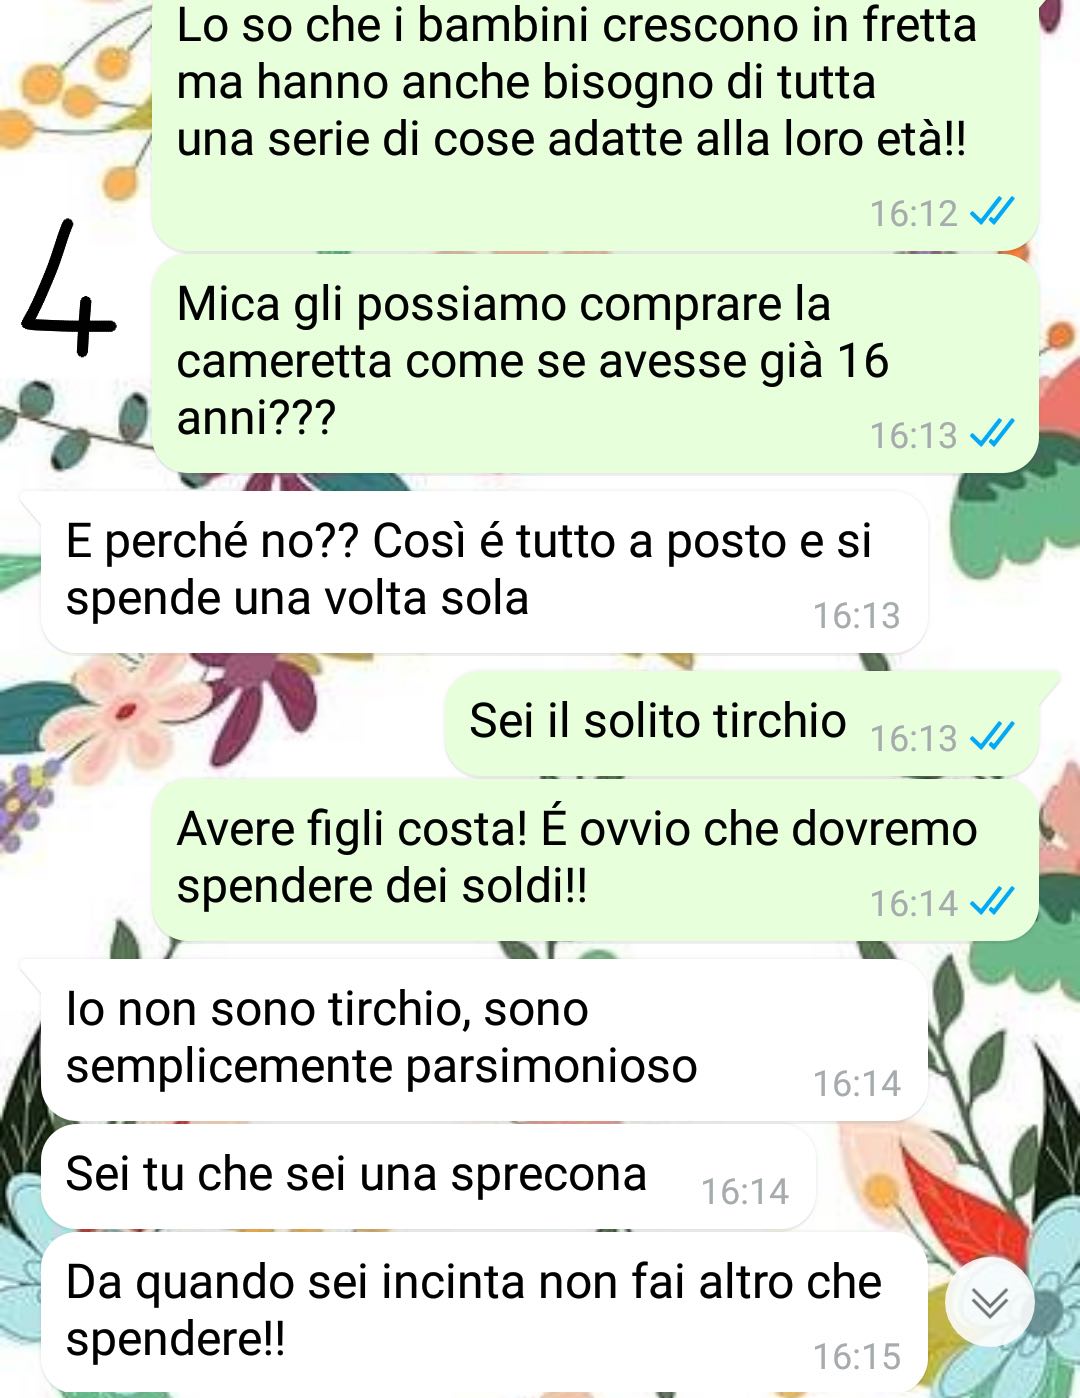Select the 'Sei il solito tirchio' bubble
This screenshot has height=1398, width=1080.
pos(741,722)
